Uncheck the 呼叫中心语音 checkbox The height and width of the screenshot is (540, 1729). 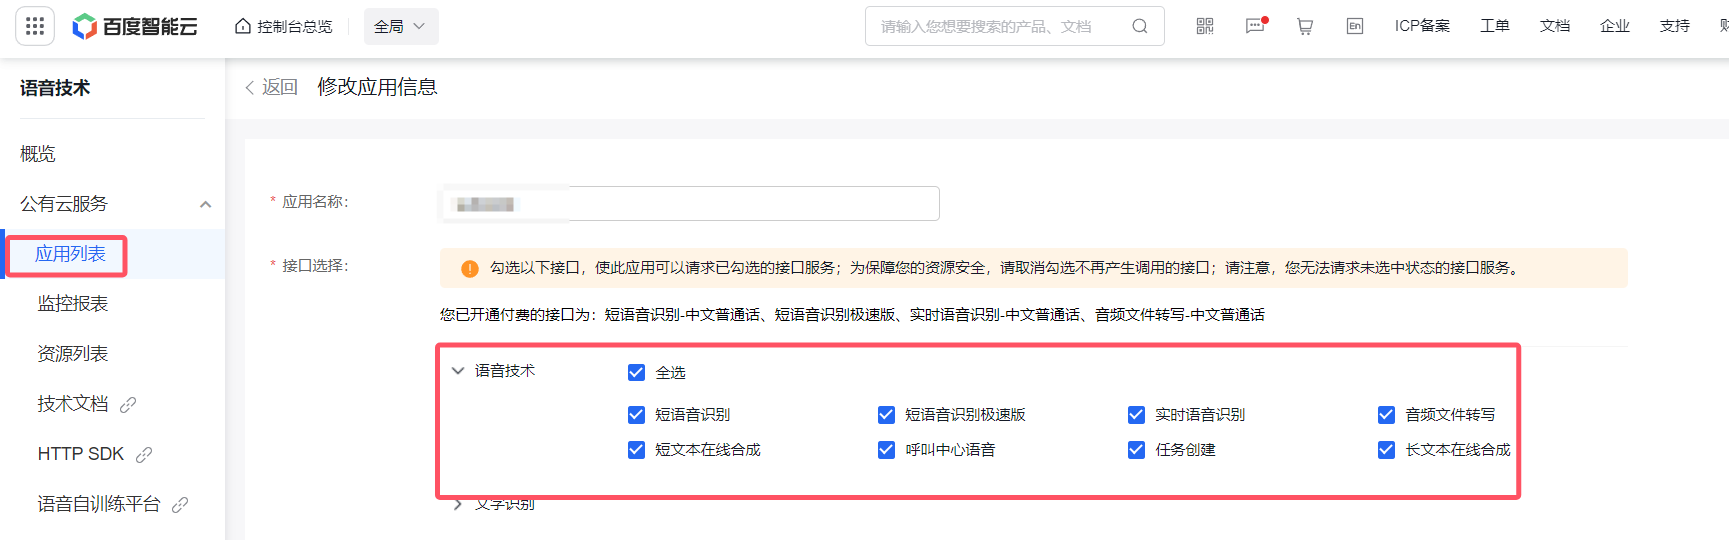886,449
